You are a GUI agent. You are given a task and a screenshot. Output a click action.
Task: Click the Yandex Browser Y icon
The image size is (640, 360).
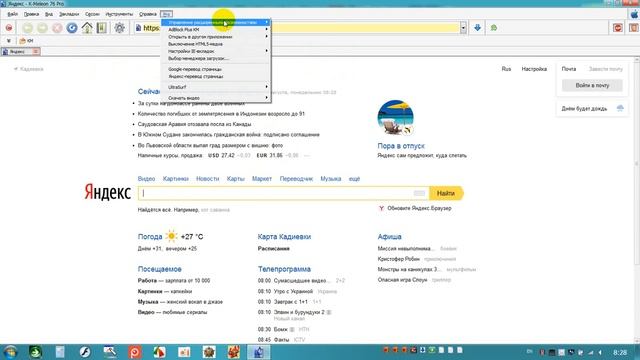381,208
